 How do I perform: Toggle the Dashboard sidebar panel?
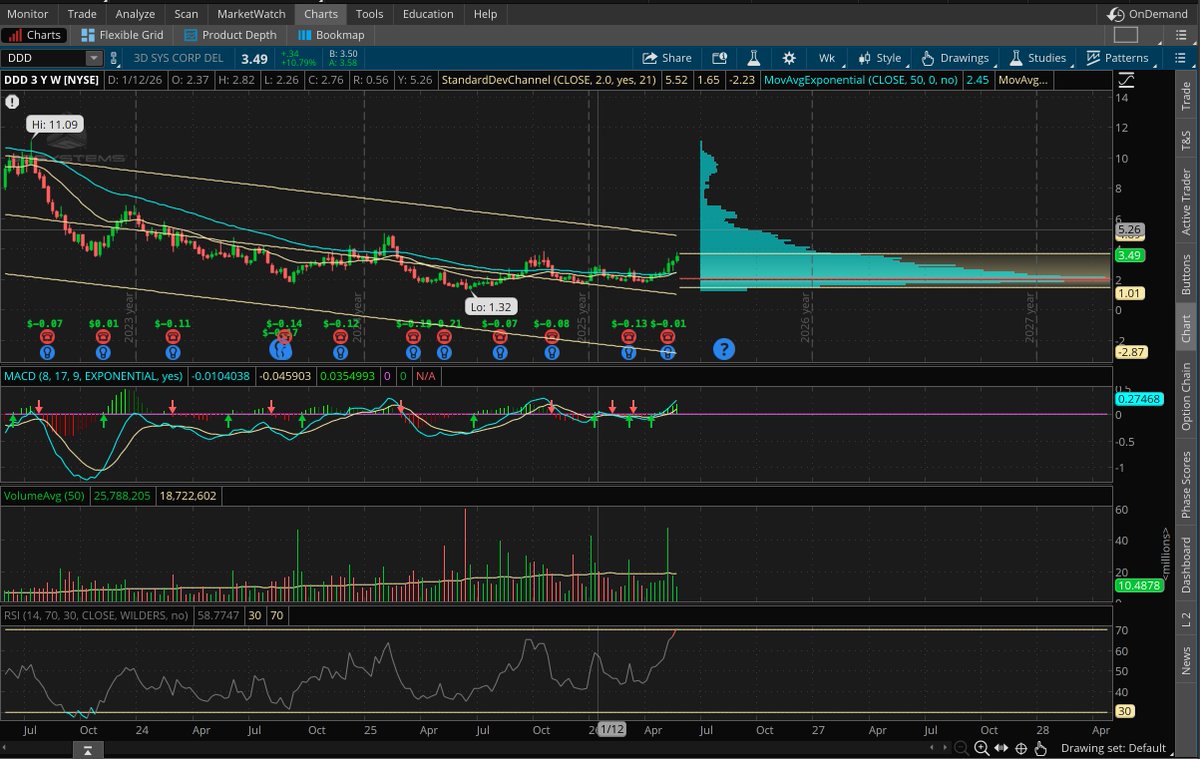[1187, 564]
